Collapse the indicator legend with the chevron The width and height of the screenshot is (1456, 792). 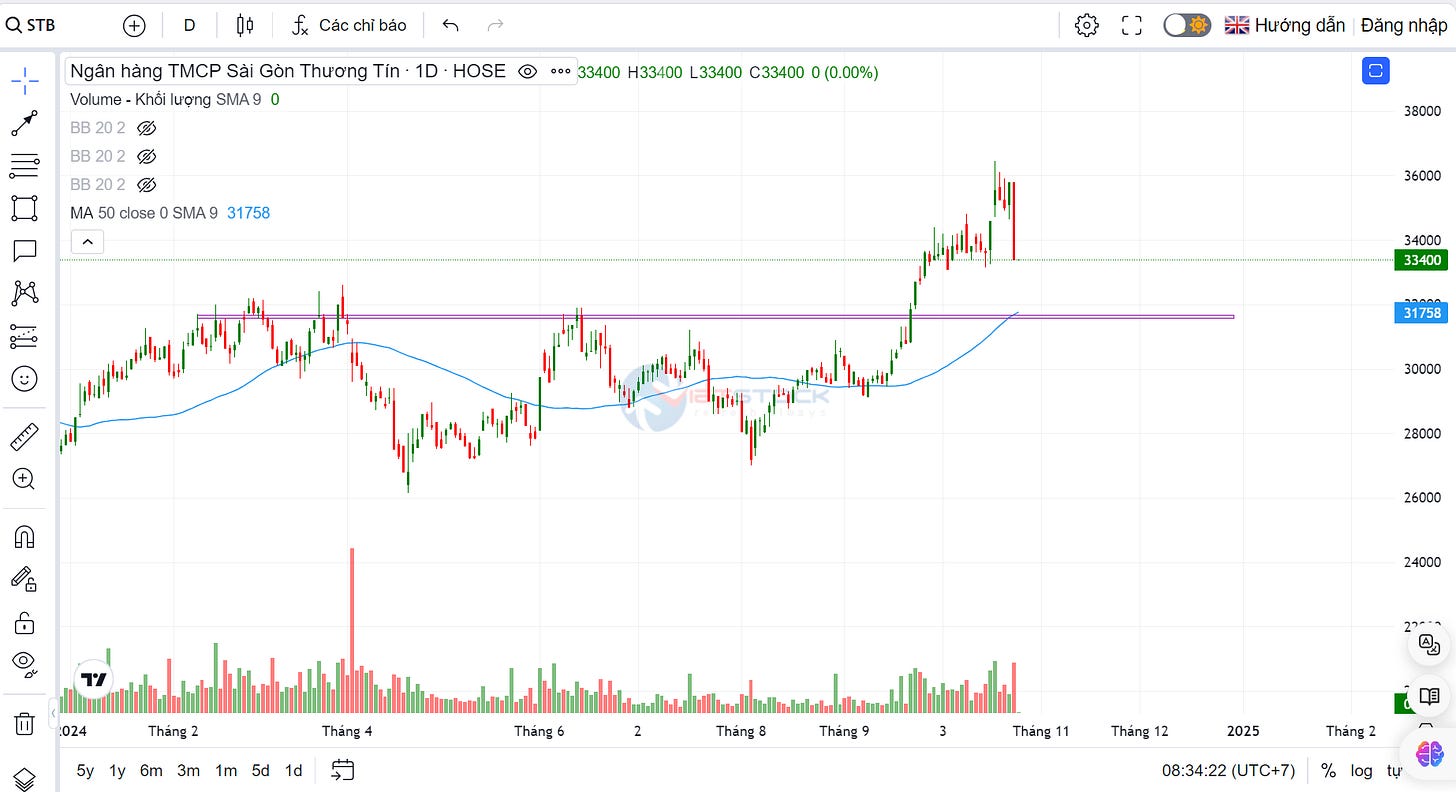(x=87, y=242)
